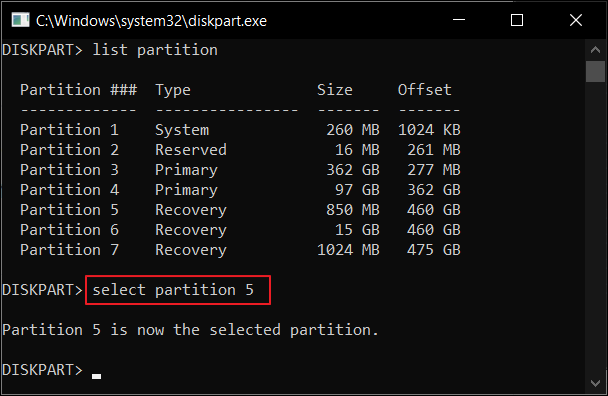The image size is (608, 396).
Task: Close the diskpart.exe window
Action: pyautogui.click(x=576, y=20)
